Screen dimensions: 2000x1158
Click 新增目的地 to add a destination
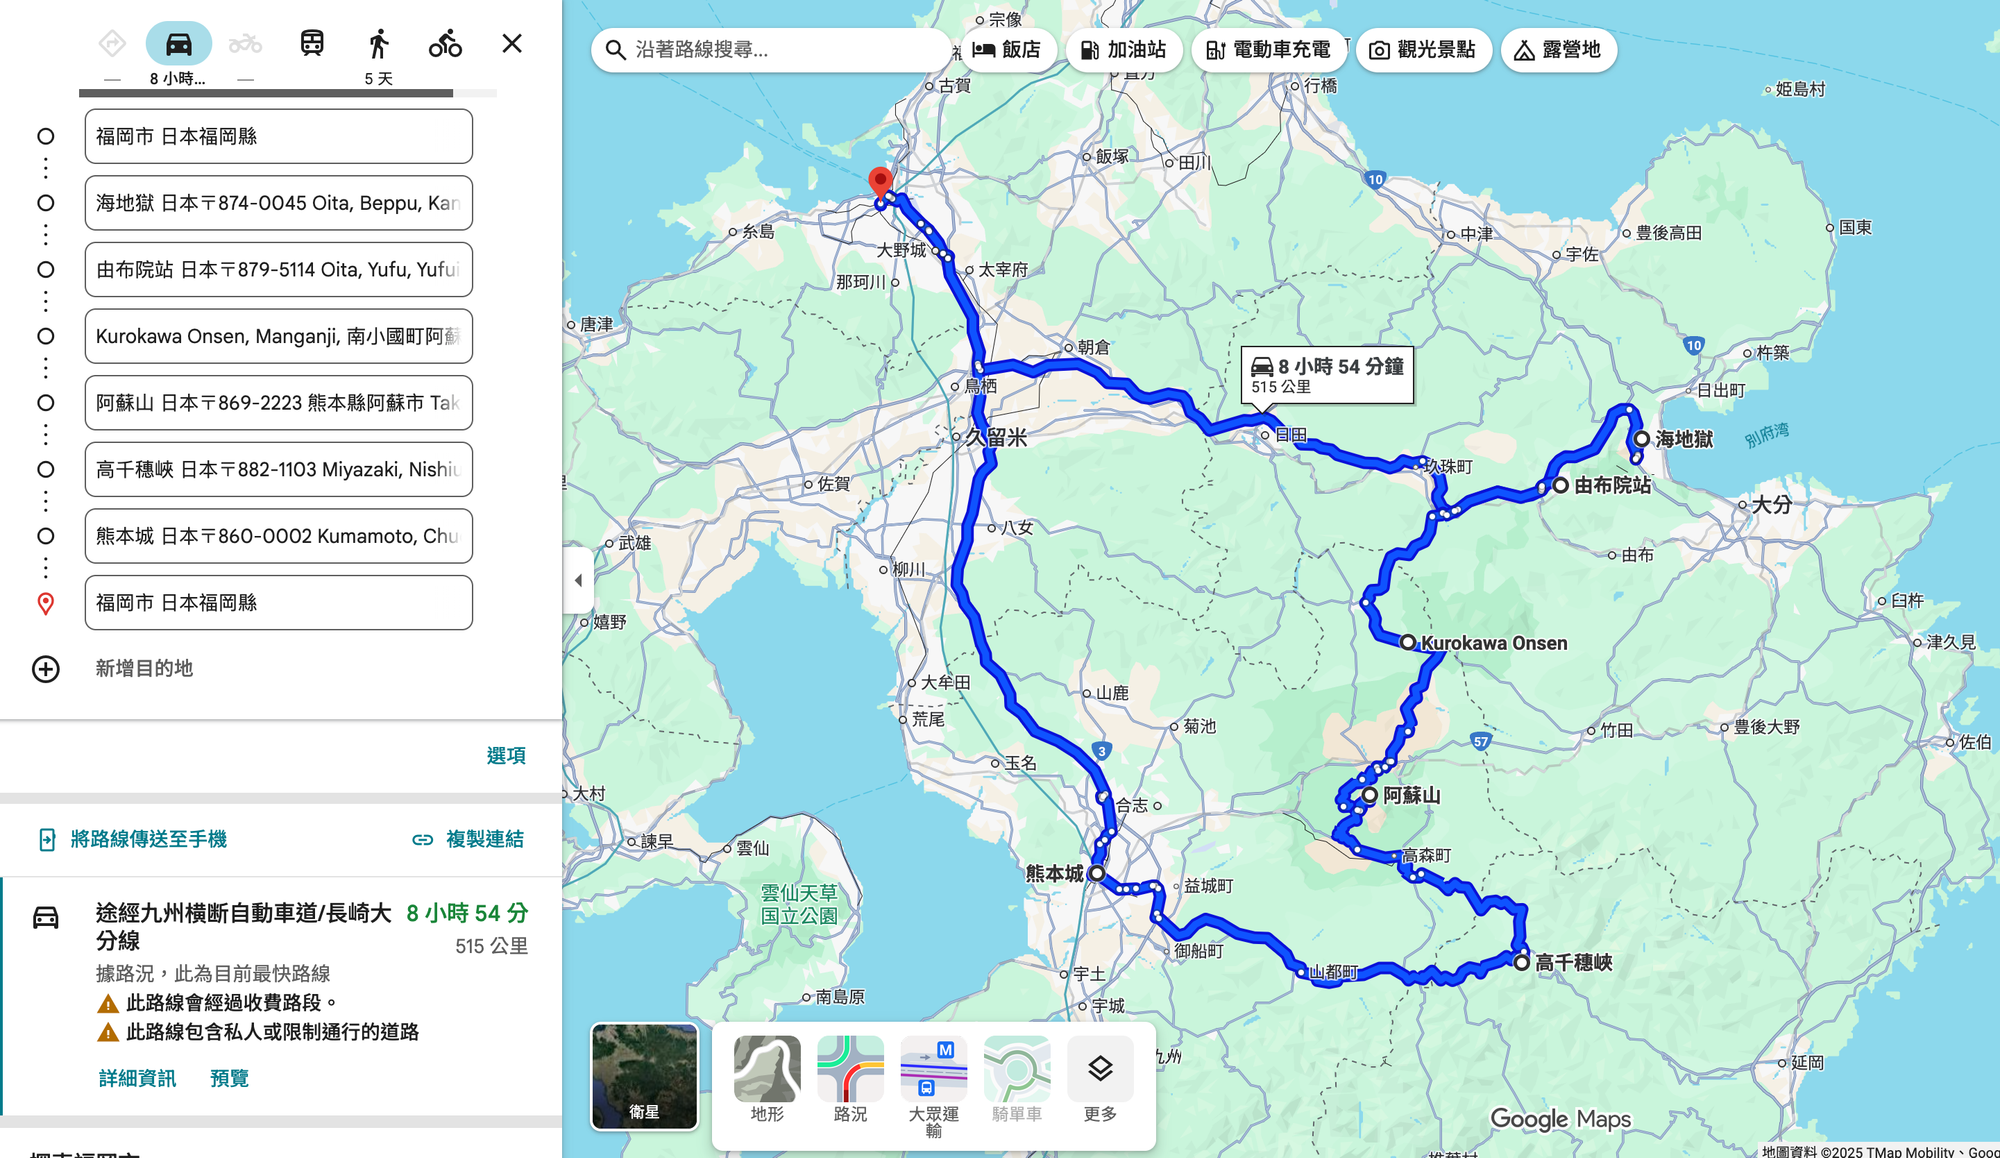(143, 669)
